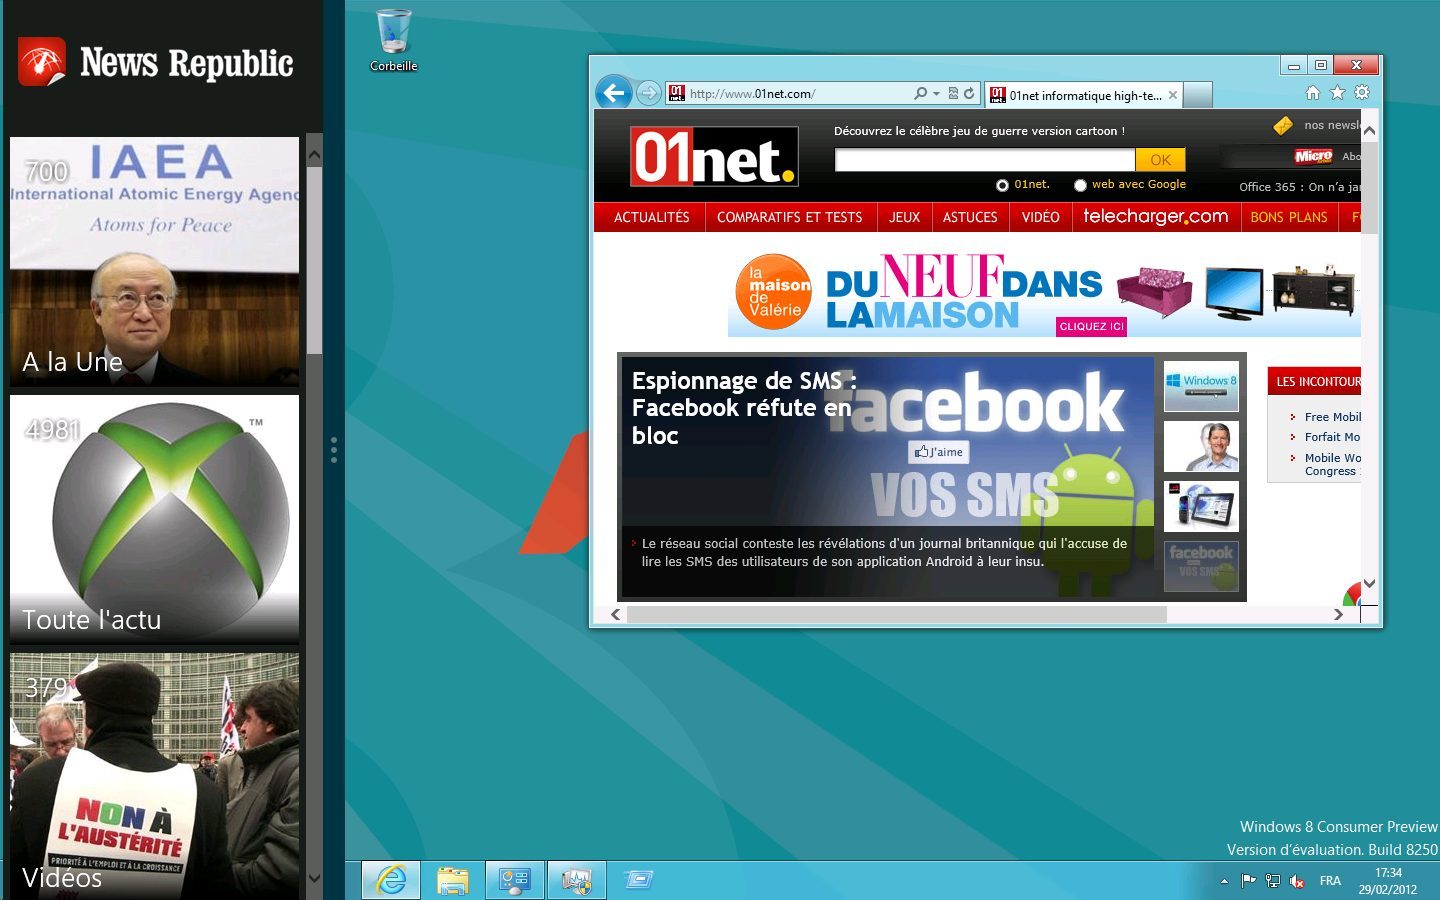Screen dimensions: 1440x900
Task: Select the 01net. search radio button
Action: click(x=1002, y=185)
